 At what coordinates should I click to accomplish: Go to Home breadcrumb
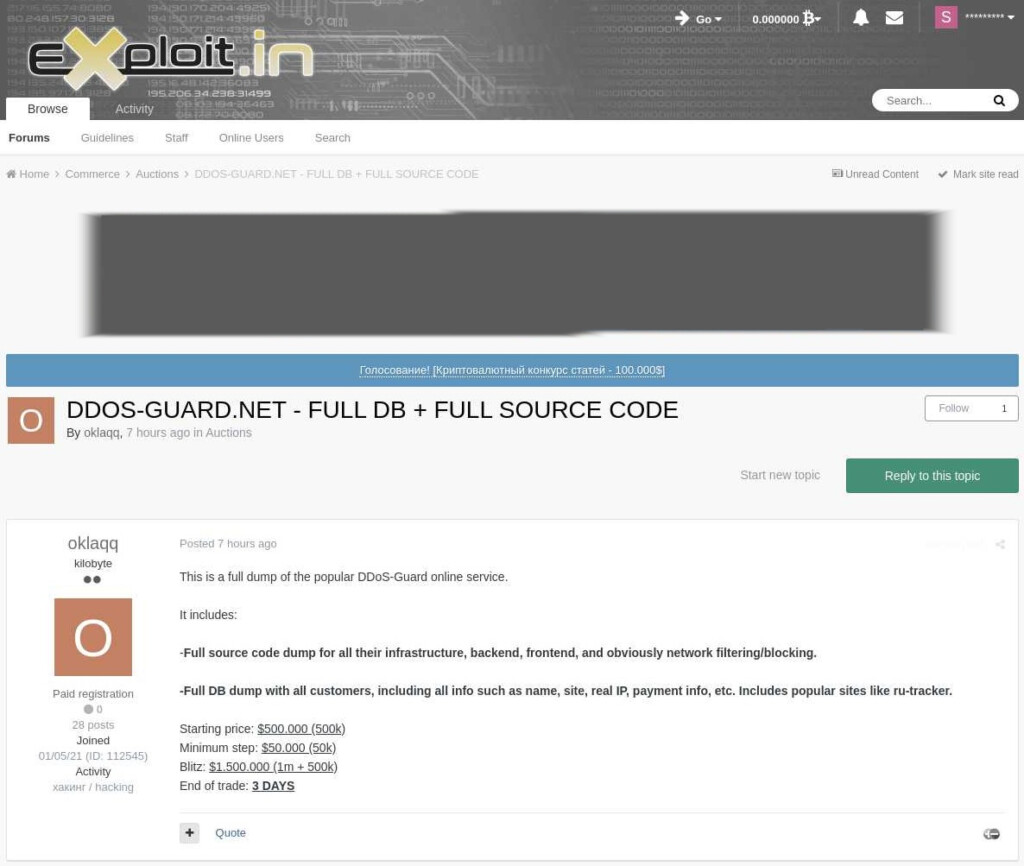coord(28,174)
